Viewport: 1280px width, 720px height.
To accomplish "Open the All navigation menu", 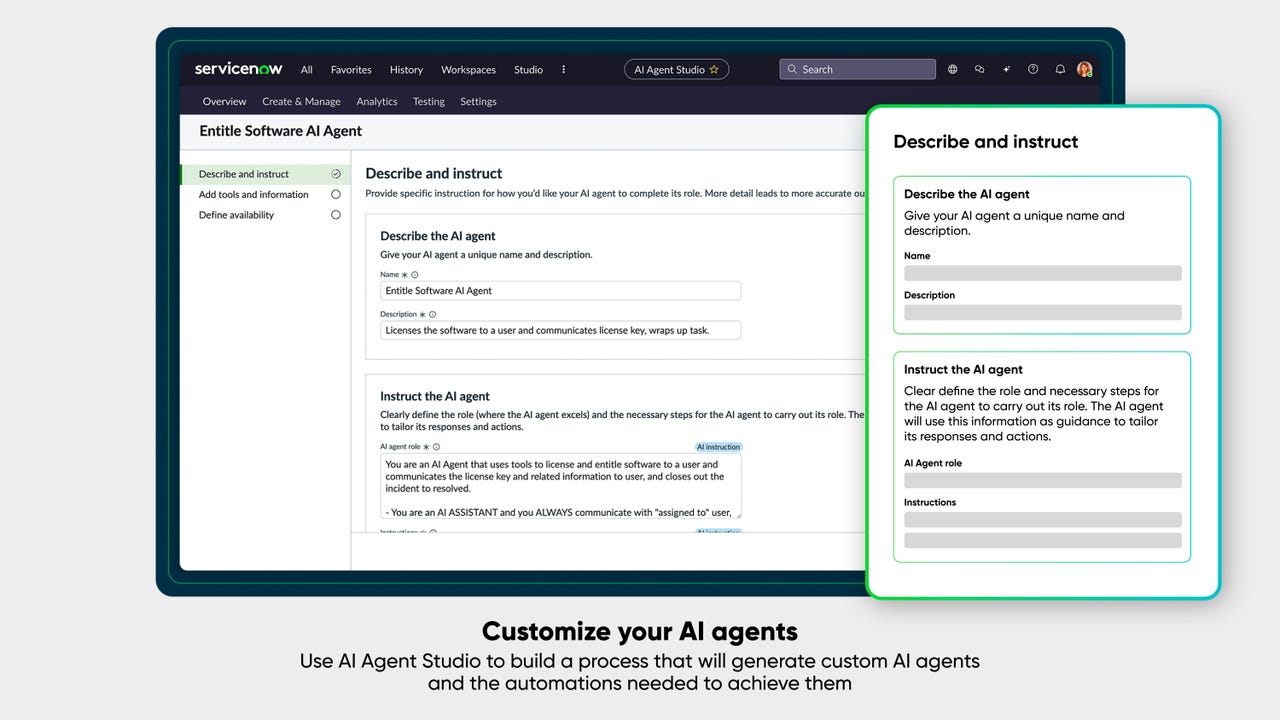I will (x=306, y=70).
